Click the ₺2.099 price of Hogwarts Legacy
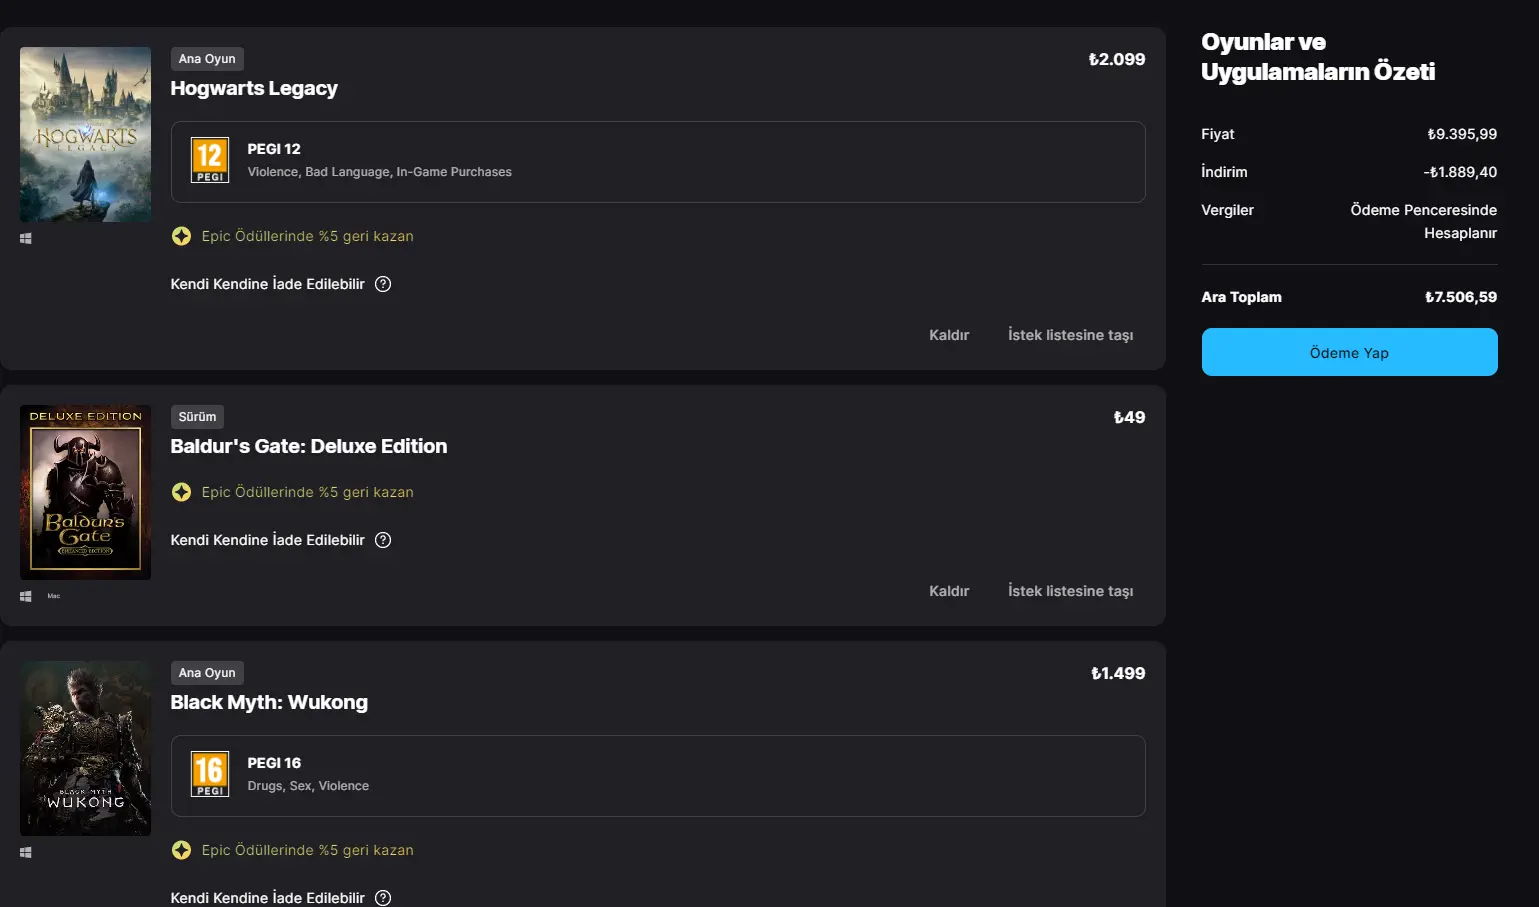 click(x=1117, y=59)
